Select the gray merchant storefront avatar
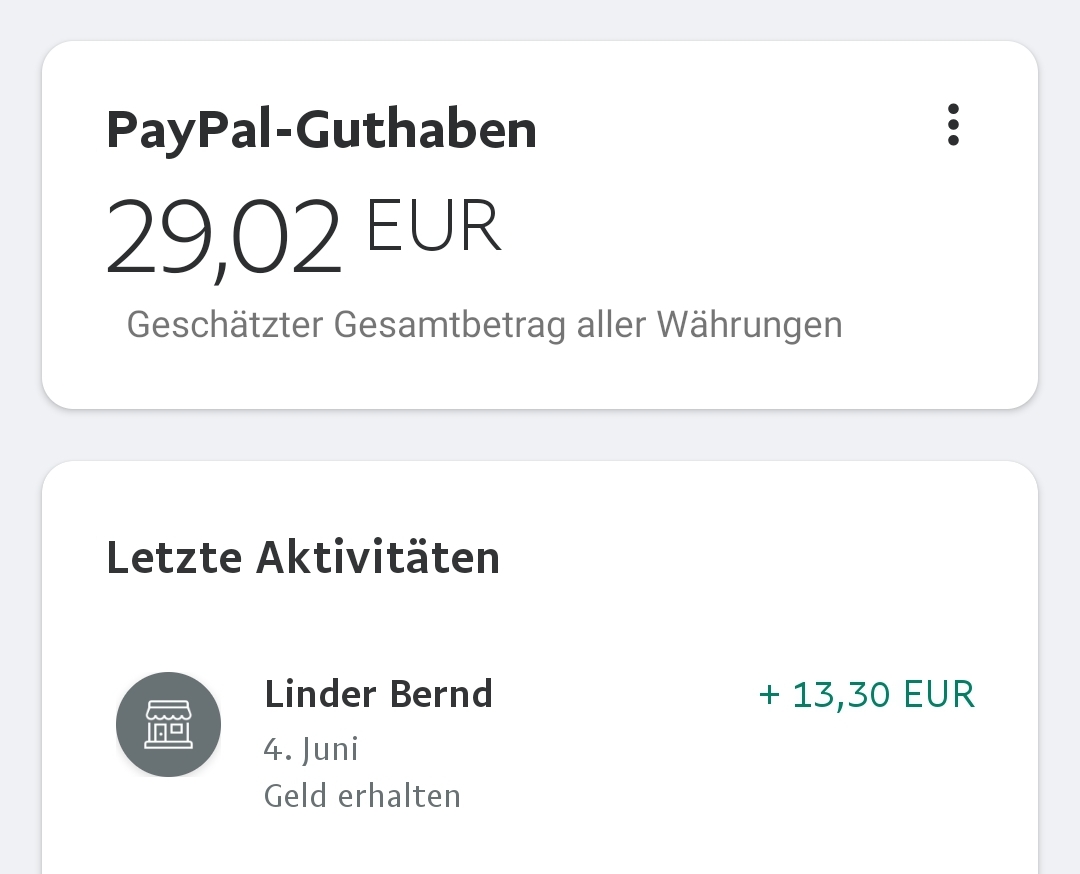Screen dimensions: 1080x874 pos(168,724)
